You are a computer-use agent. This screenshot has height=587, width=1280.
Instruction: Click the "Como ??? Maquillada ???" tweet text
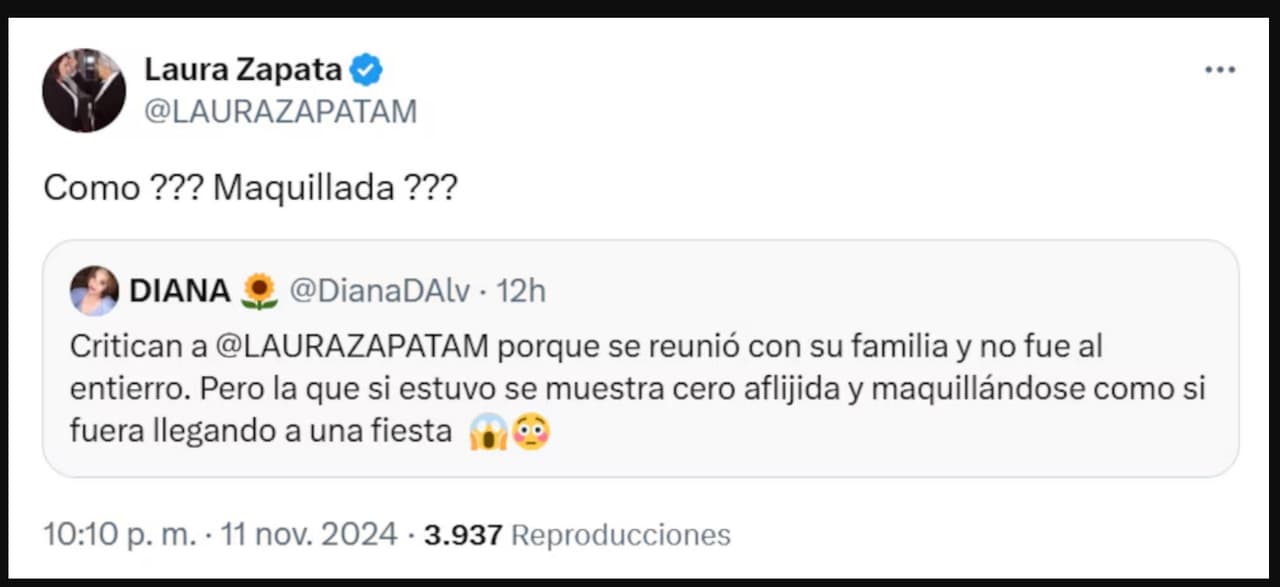click(x=250, y=188)
